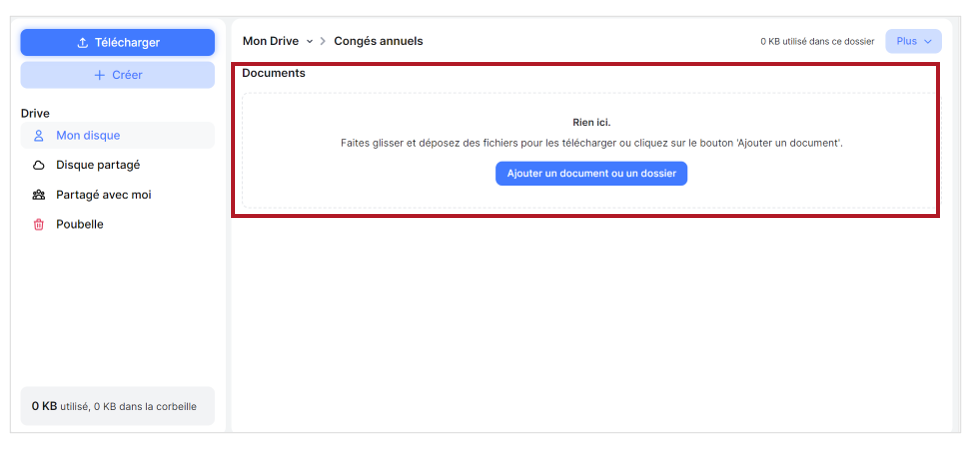This screenshot has height=454, width=978.
Task: Click the red trash icon beside Poubelle
Action: 39,225
